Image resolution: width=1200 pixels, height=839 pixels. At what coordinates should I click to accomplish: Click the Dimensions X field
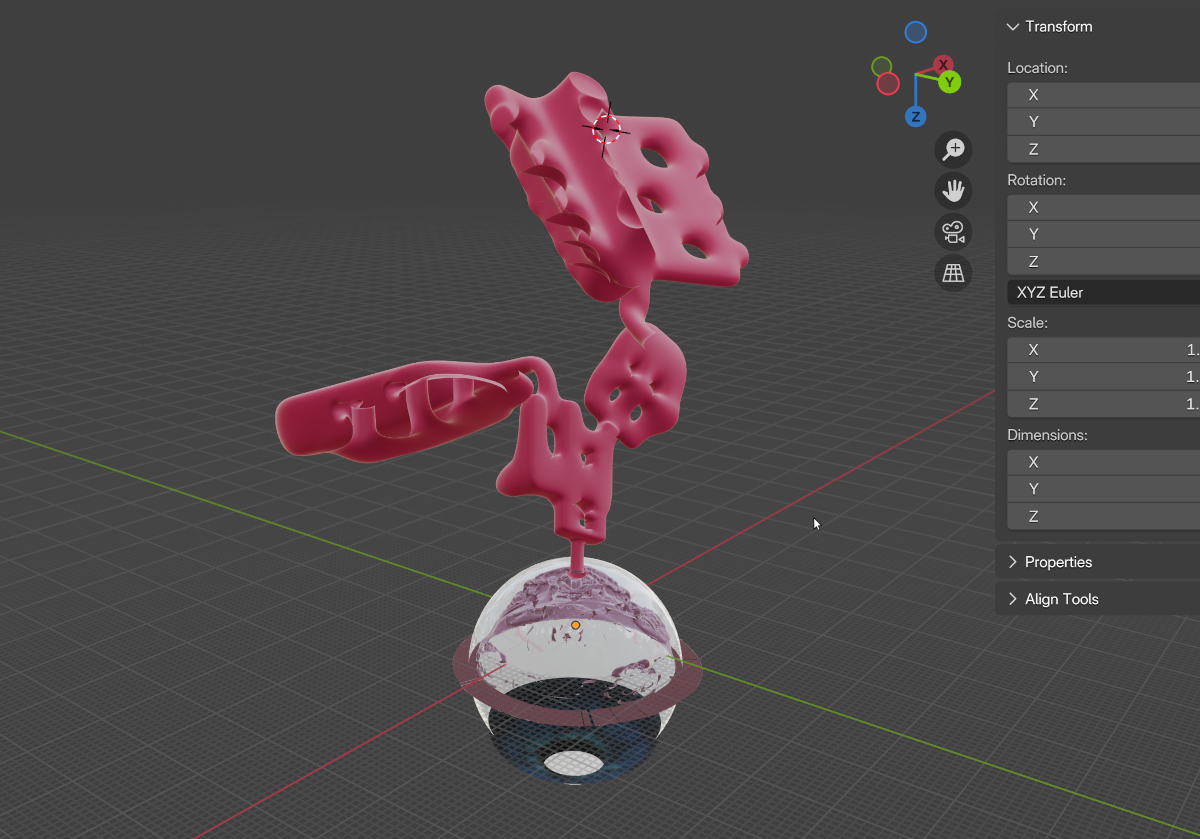pos(1103,462)
